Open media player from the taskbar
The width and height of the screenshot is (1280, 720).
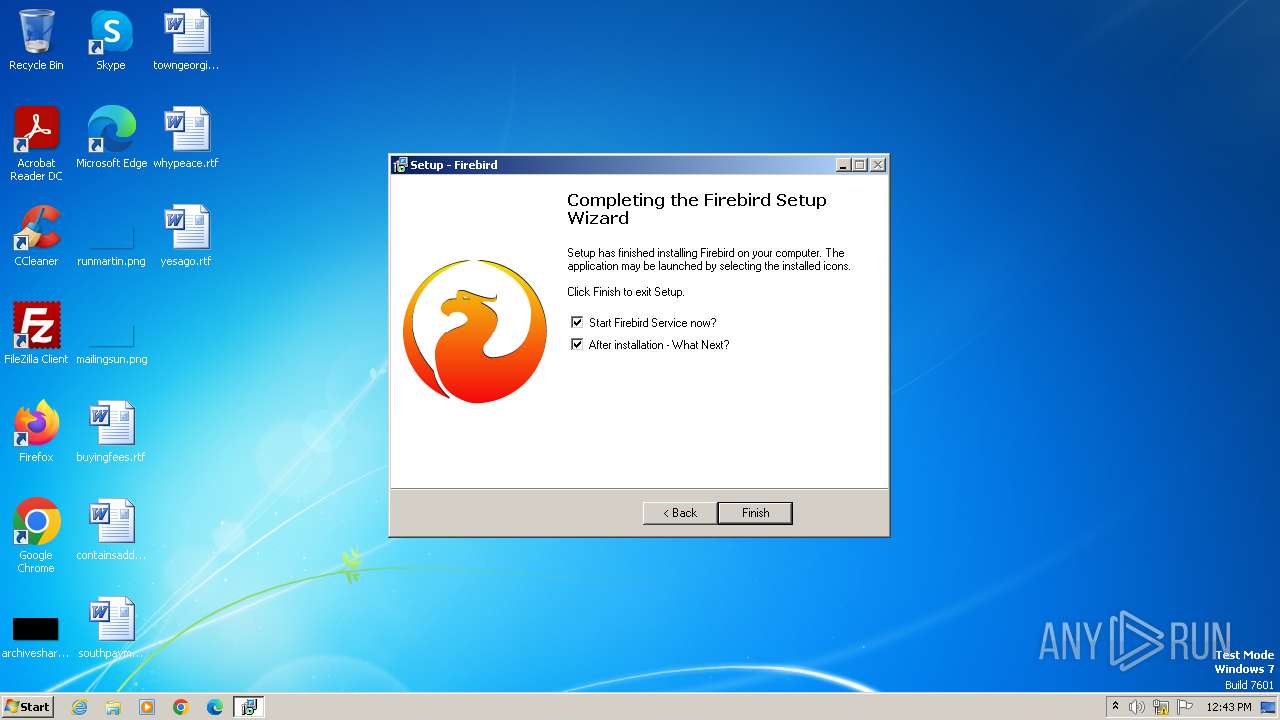[x=147, y=707]
